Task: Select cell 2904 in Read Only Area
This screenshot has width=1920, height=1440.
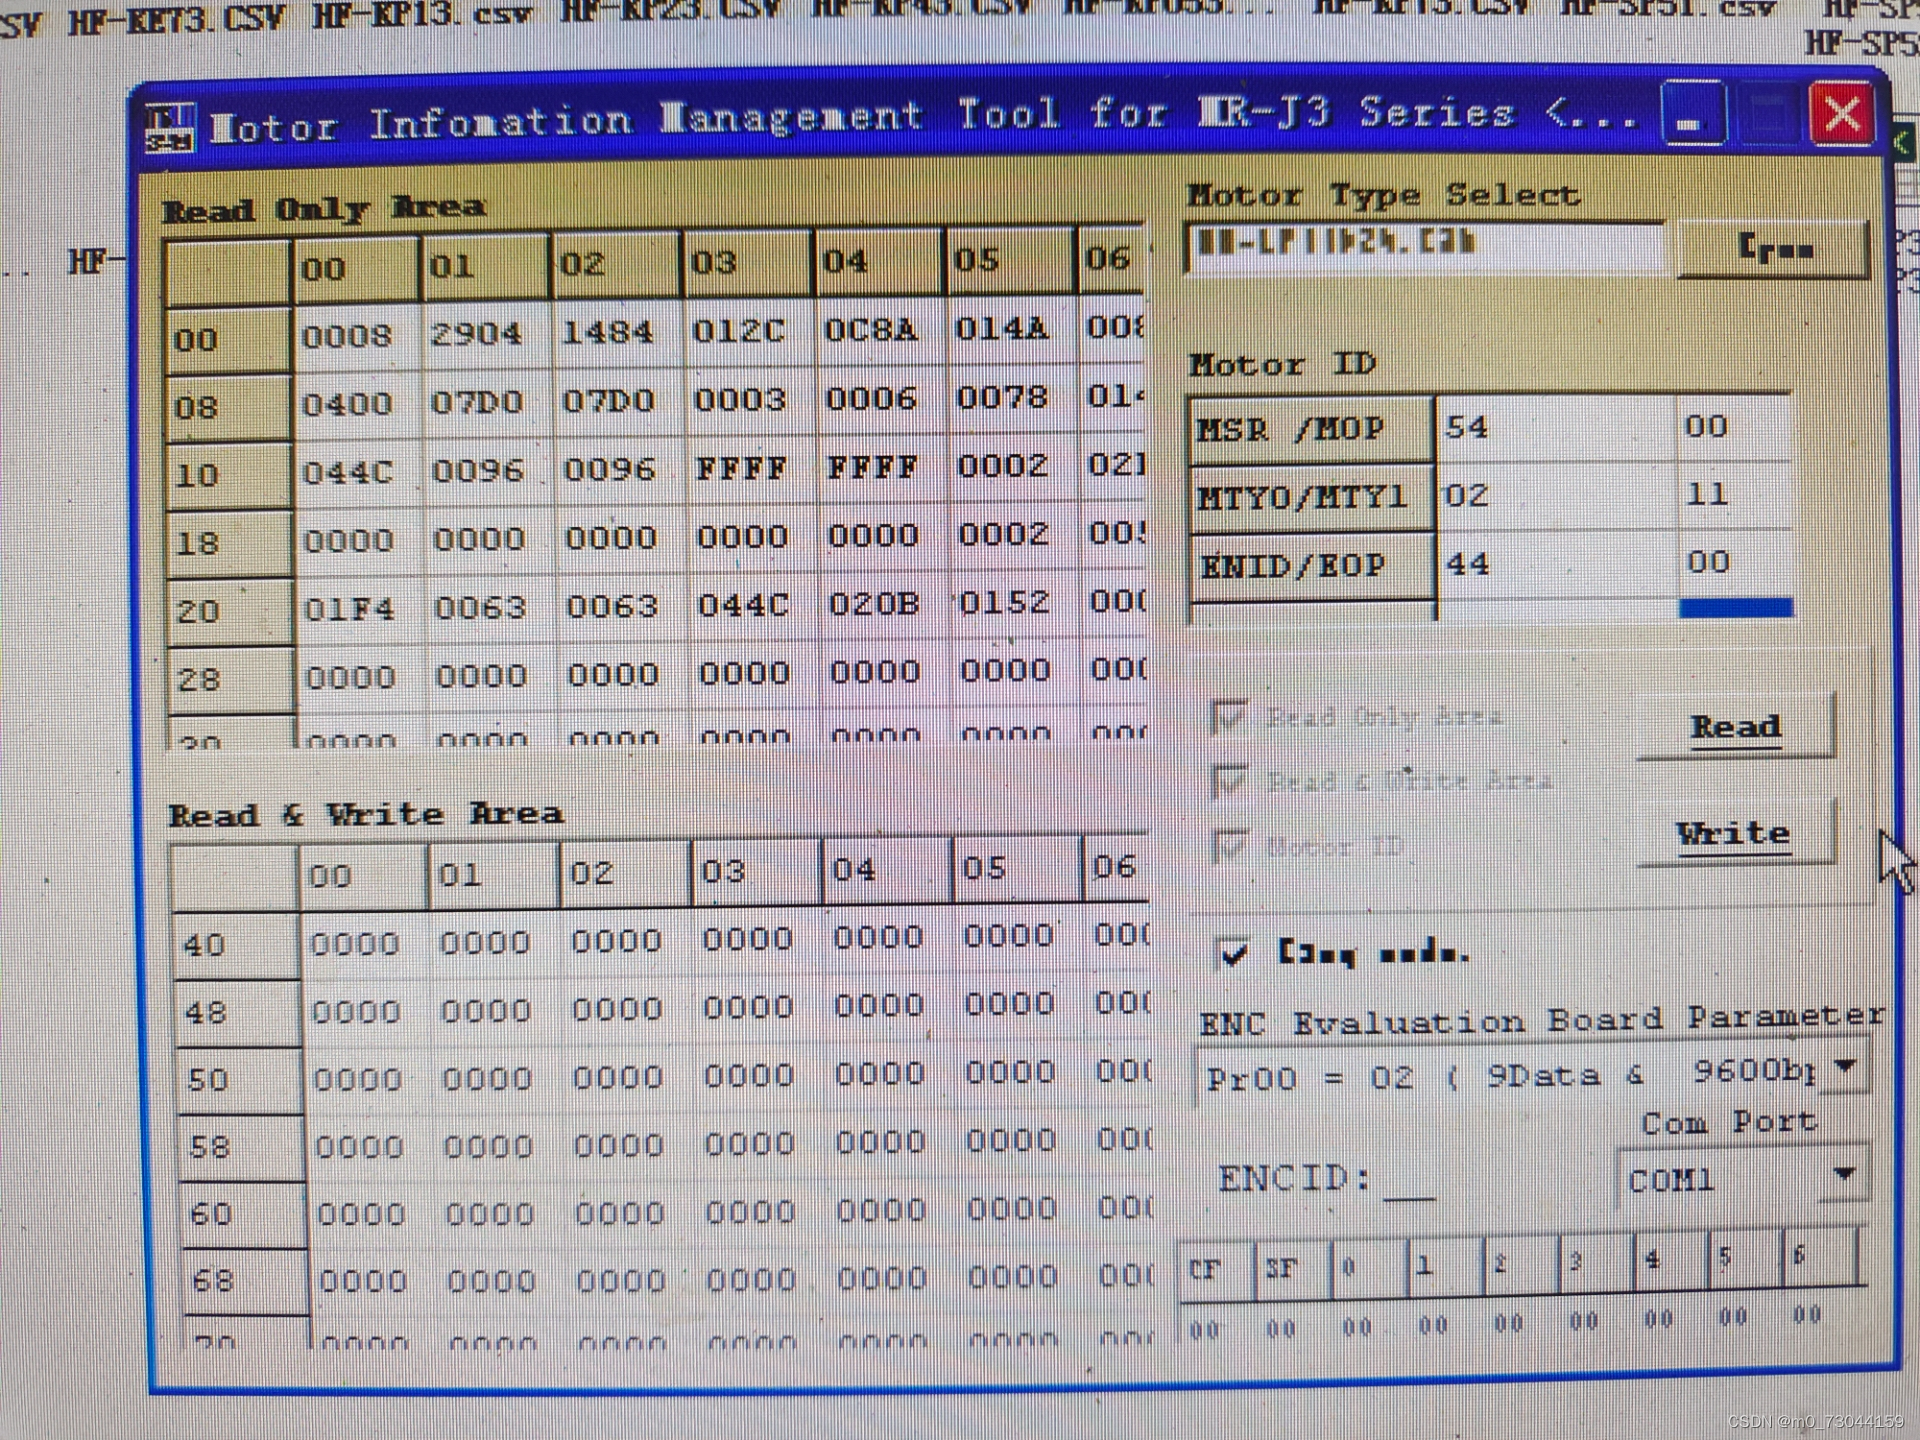Action: coord(486,334)
